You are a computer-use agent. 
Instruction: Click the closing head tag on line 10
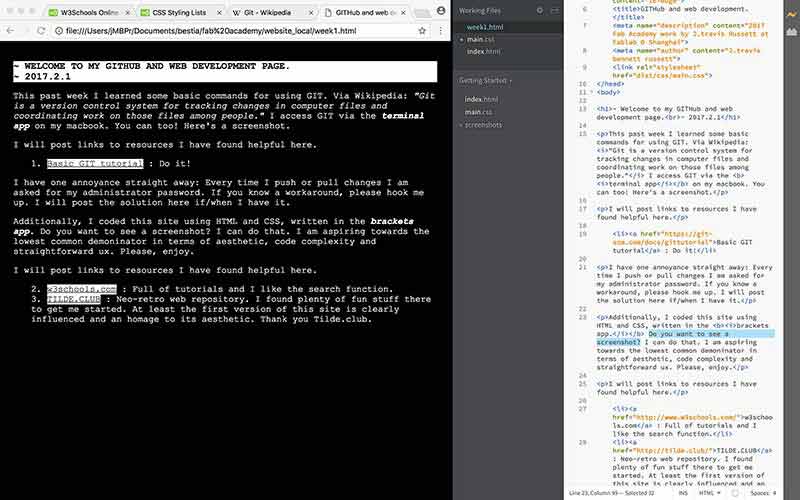tap(610, 84)
